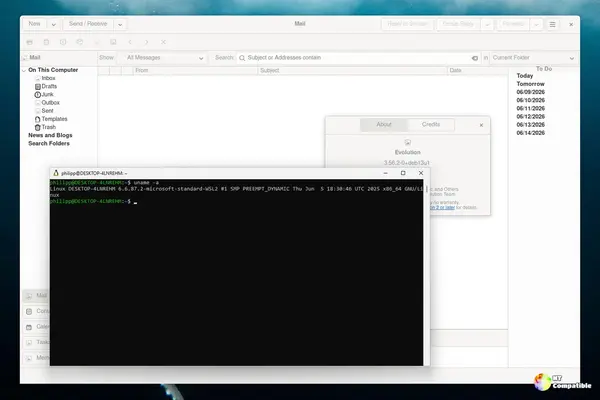Switch to the About tab in the dialog
The width and height of the screenshot is (600, 400).
tap(384, 124)
